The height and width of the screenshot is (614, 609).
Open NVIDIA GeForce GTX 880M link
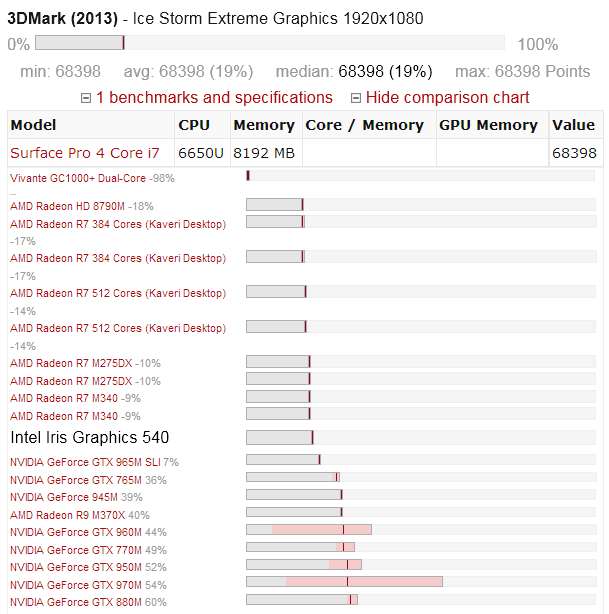coord(76,602)
